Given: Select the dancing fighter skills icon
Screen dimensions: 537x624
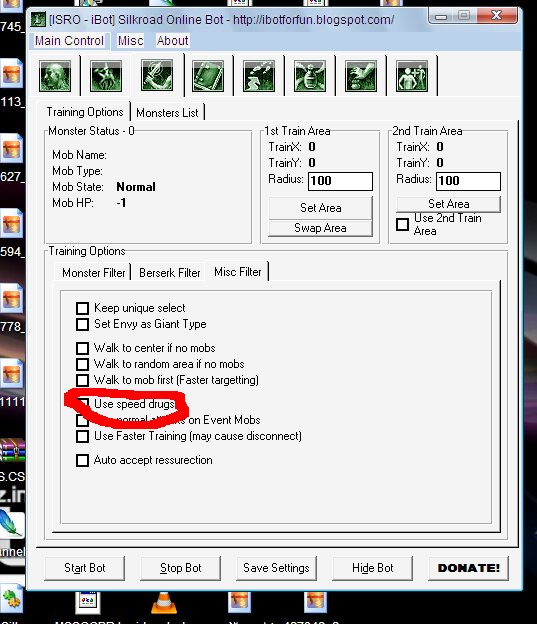Looking at the screenshot, I should 106,76.
